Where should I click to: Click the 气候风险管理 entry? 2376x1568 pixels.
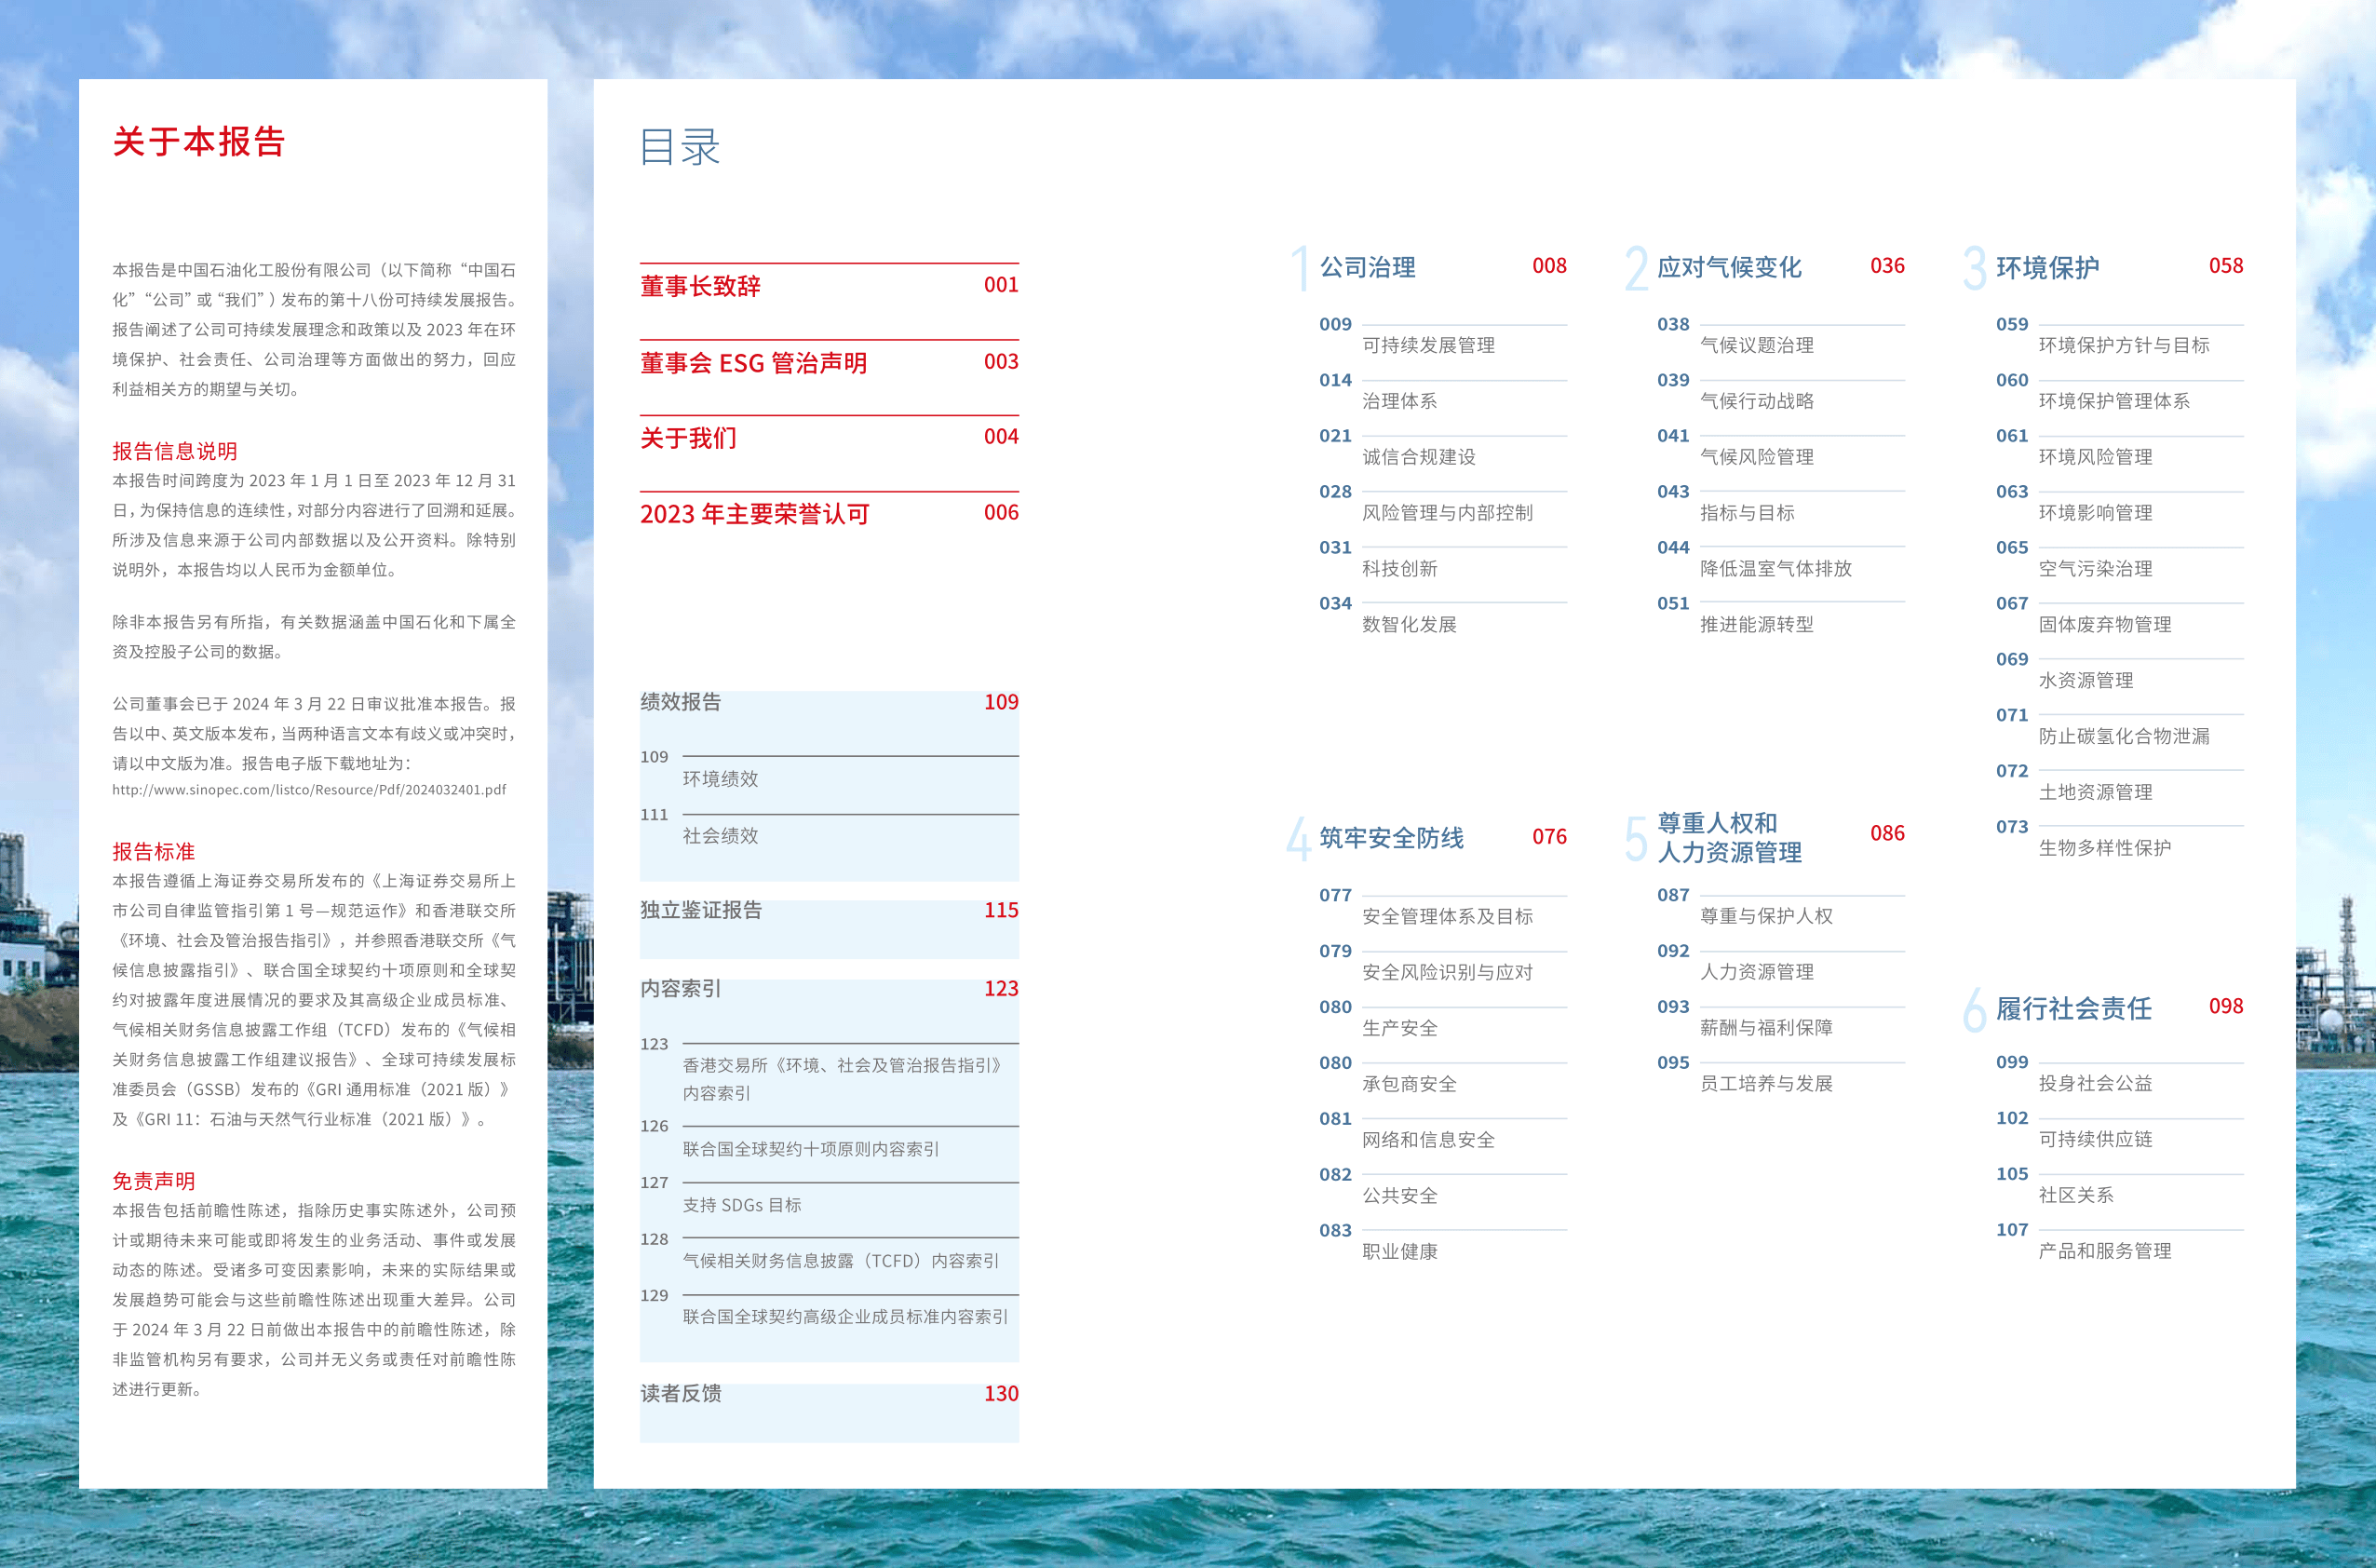coord(1757,457)
